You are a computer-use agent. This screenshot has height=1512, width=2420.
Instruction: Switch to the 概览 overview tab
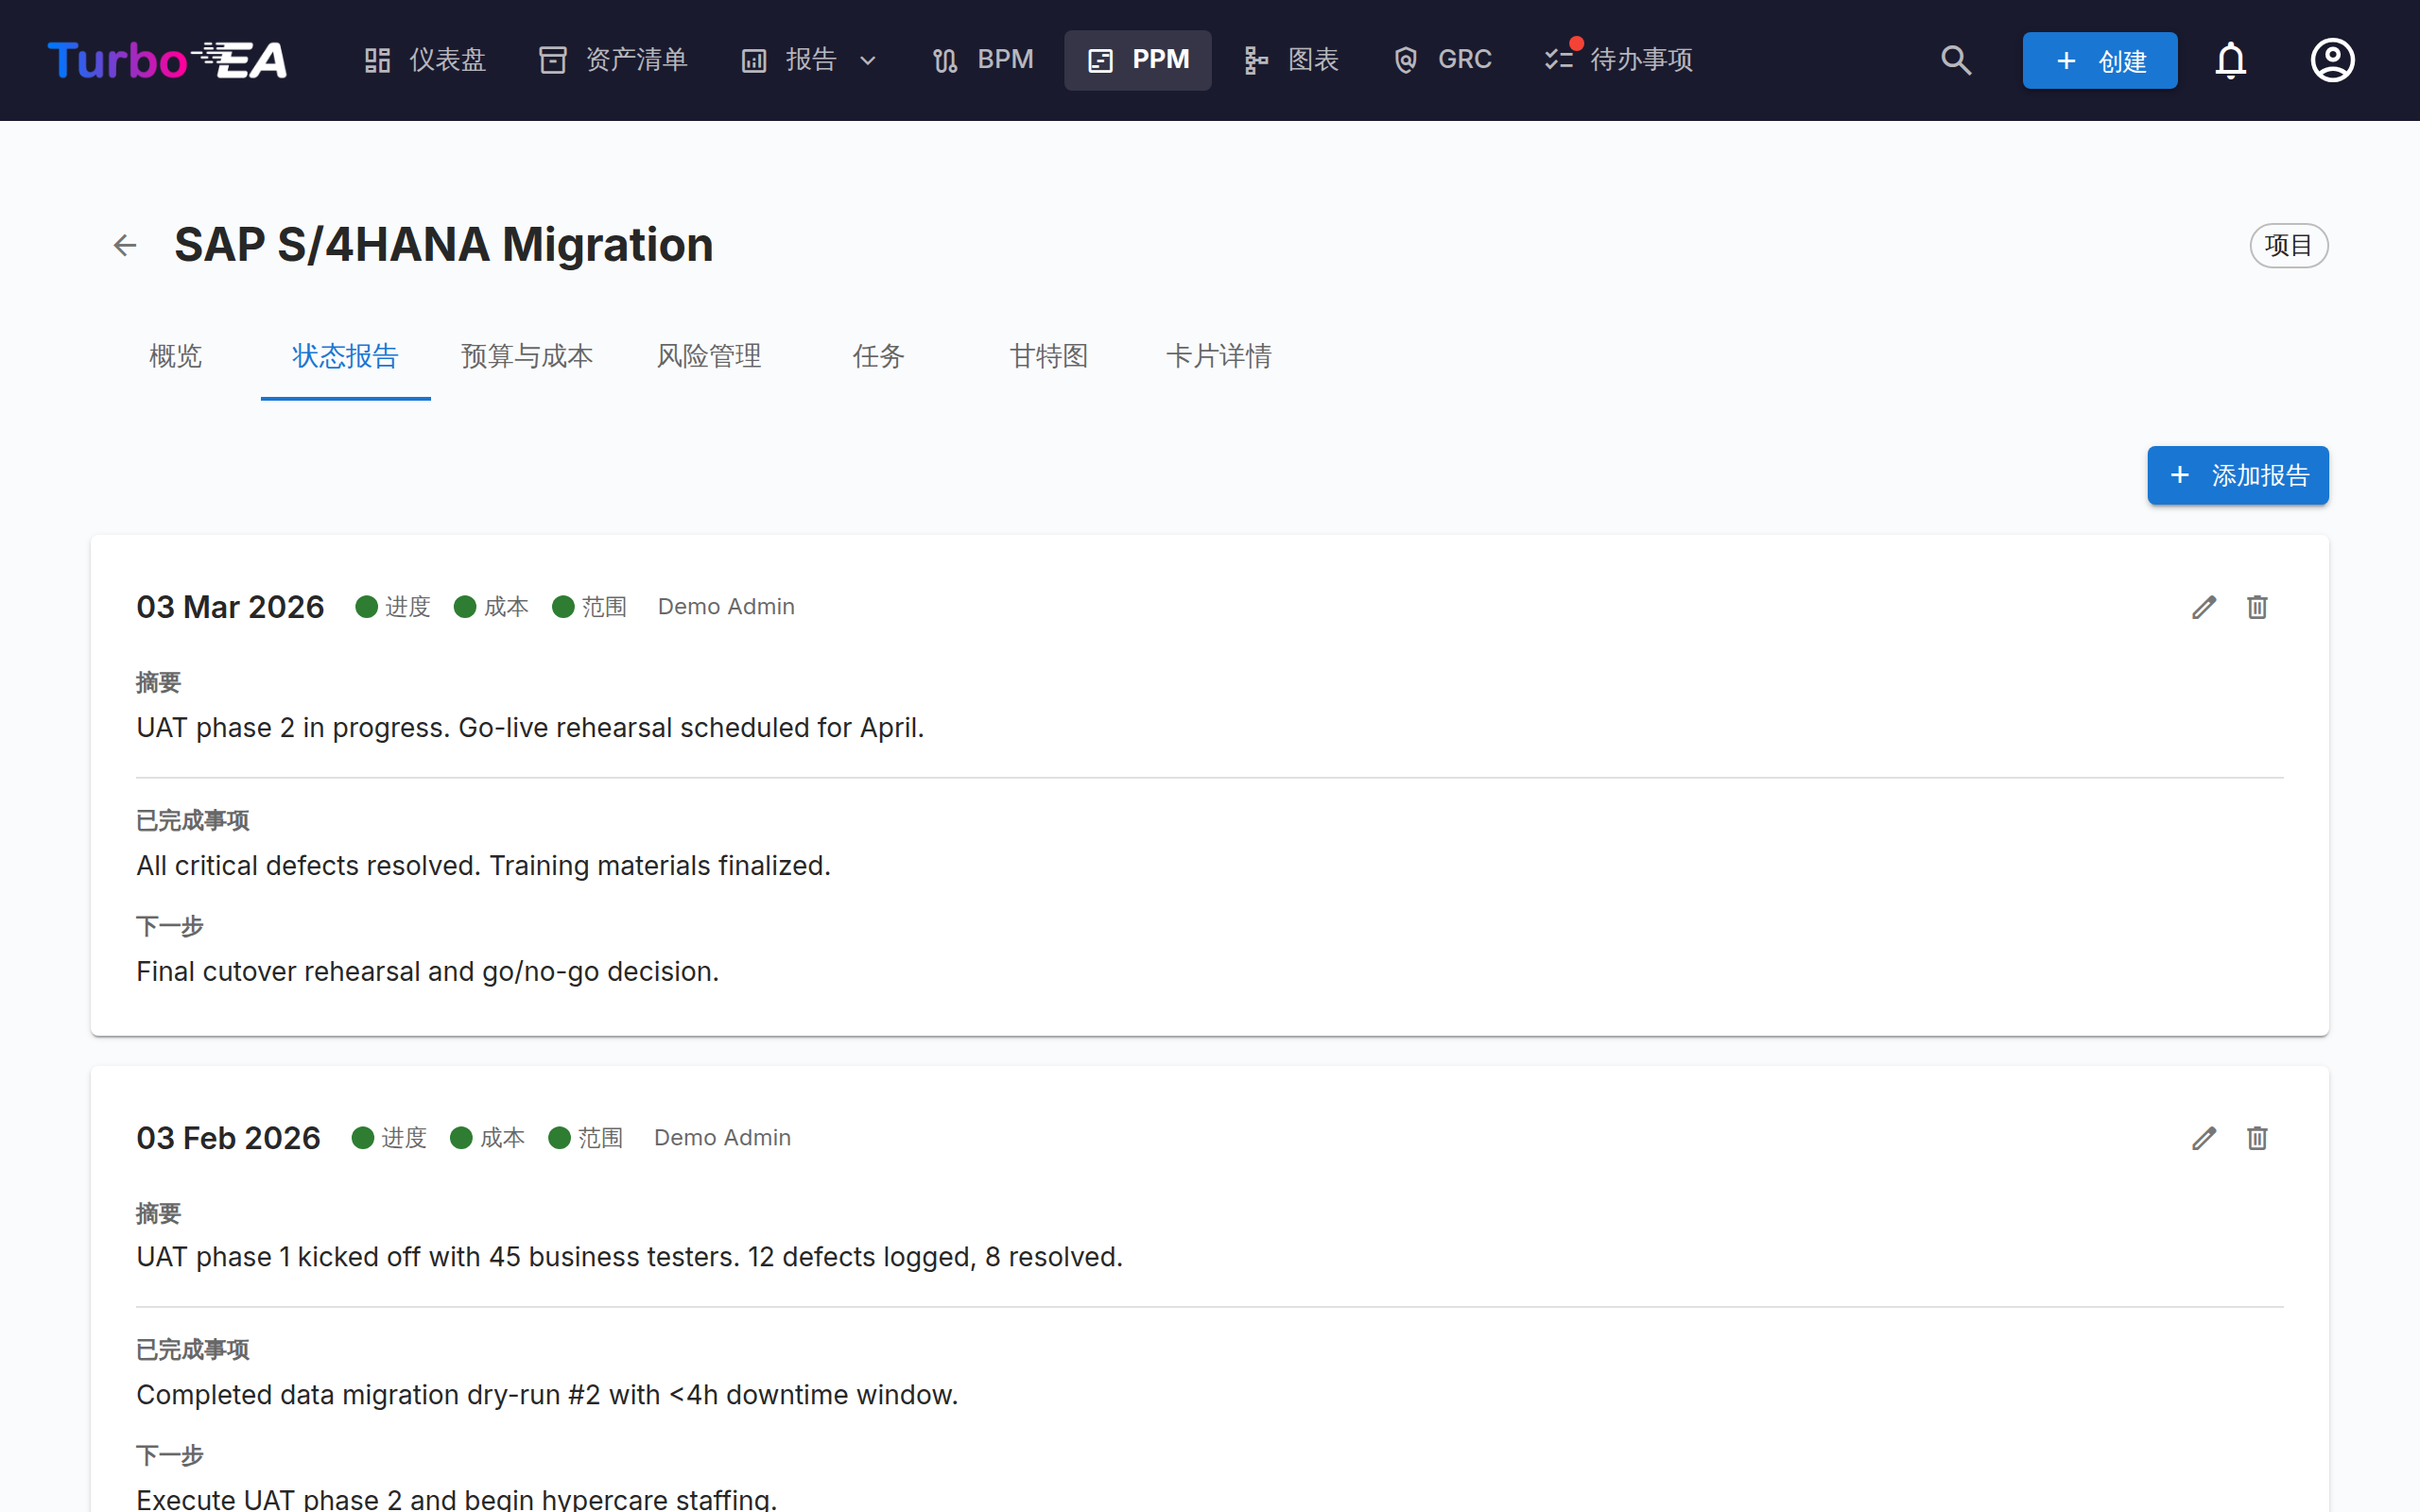point(176,356)
